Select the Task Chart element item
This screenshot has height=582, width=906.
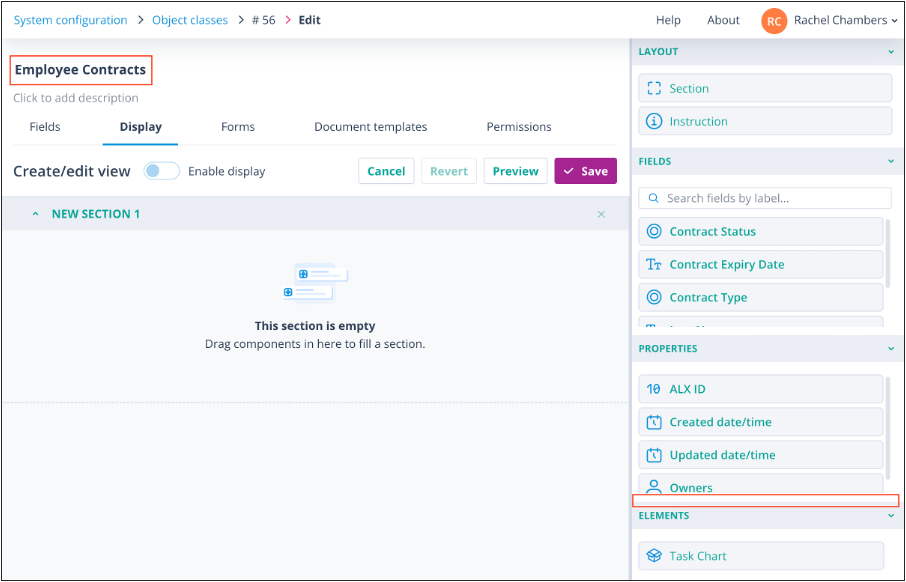pyautogui.click(x=760, y=555)
